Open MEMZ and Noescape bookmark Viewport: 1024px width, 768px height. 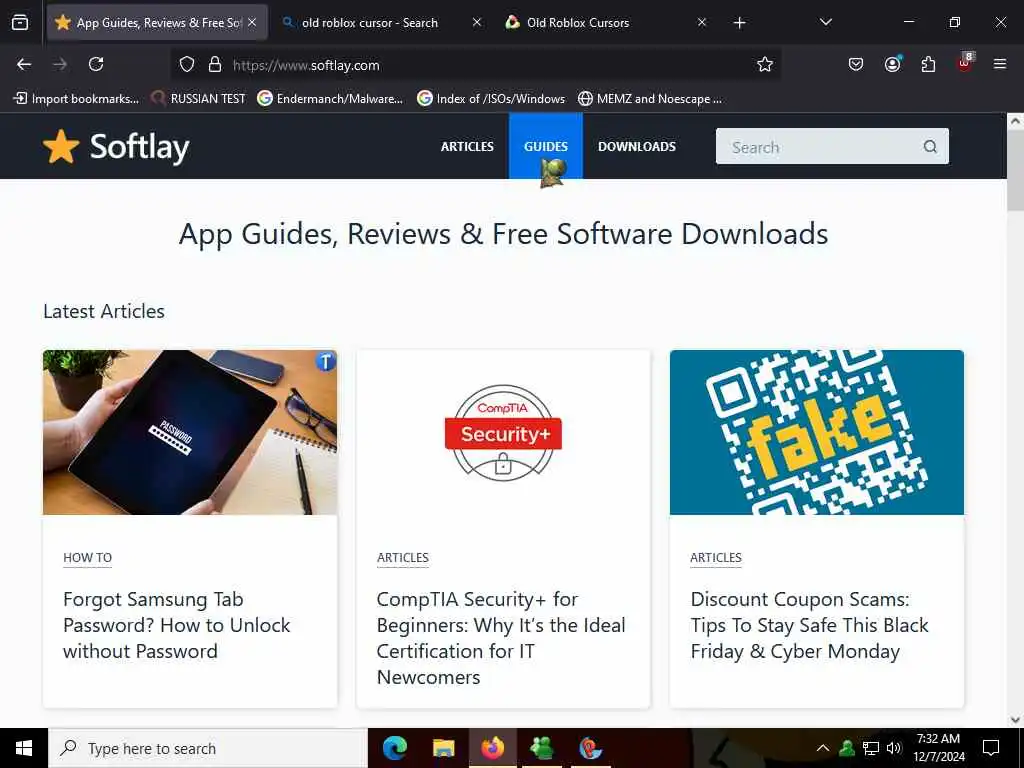(650, 99)
